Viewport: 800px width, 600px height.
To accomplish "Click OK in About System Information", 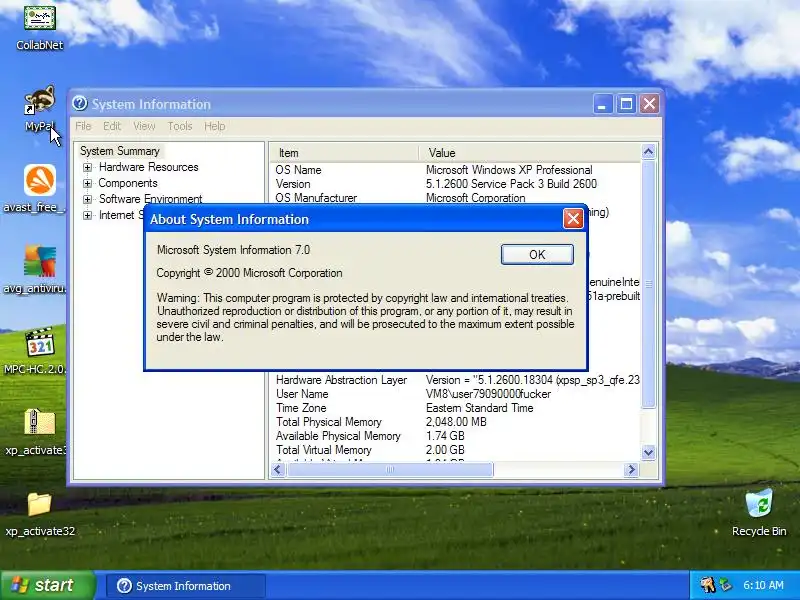I will click(x=537, y=255).
